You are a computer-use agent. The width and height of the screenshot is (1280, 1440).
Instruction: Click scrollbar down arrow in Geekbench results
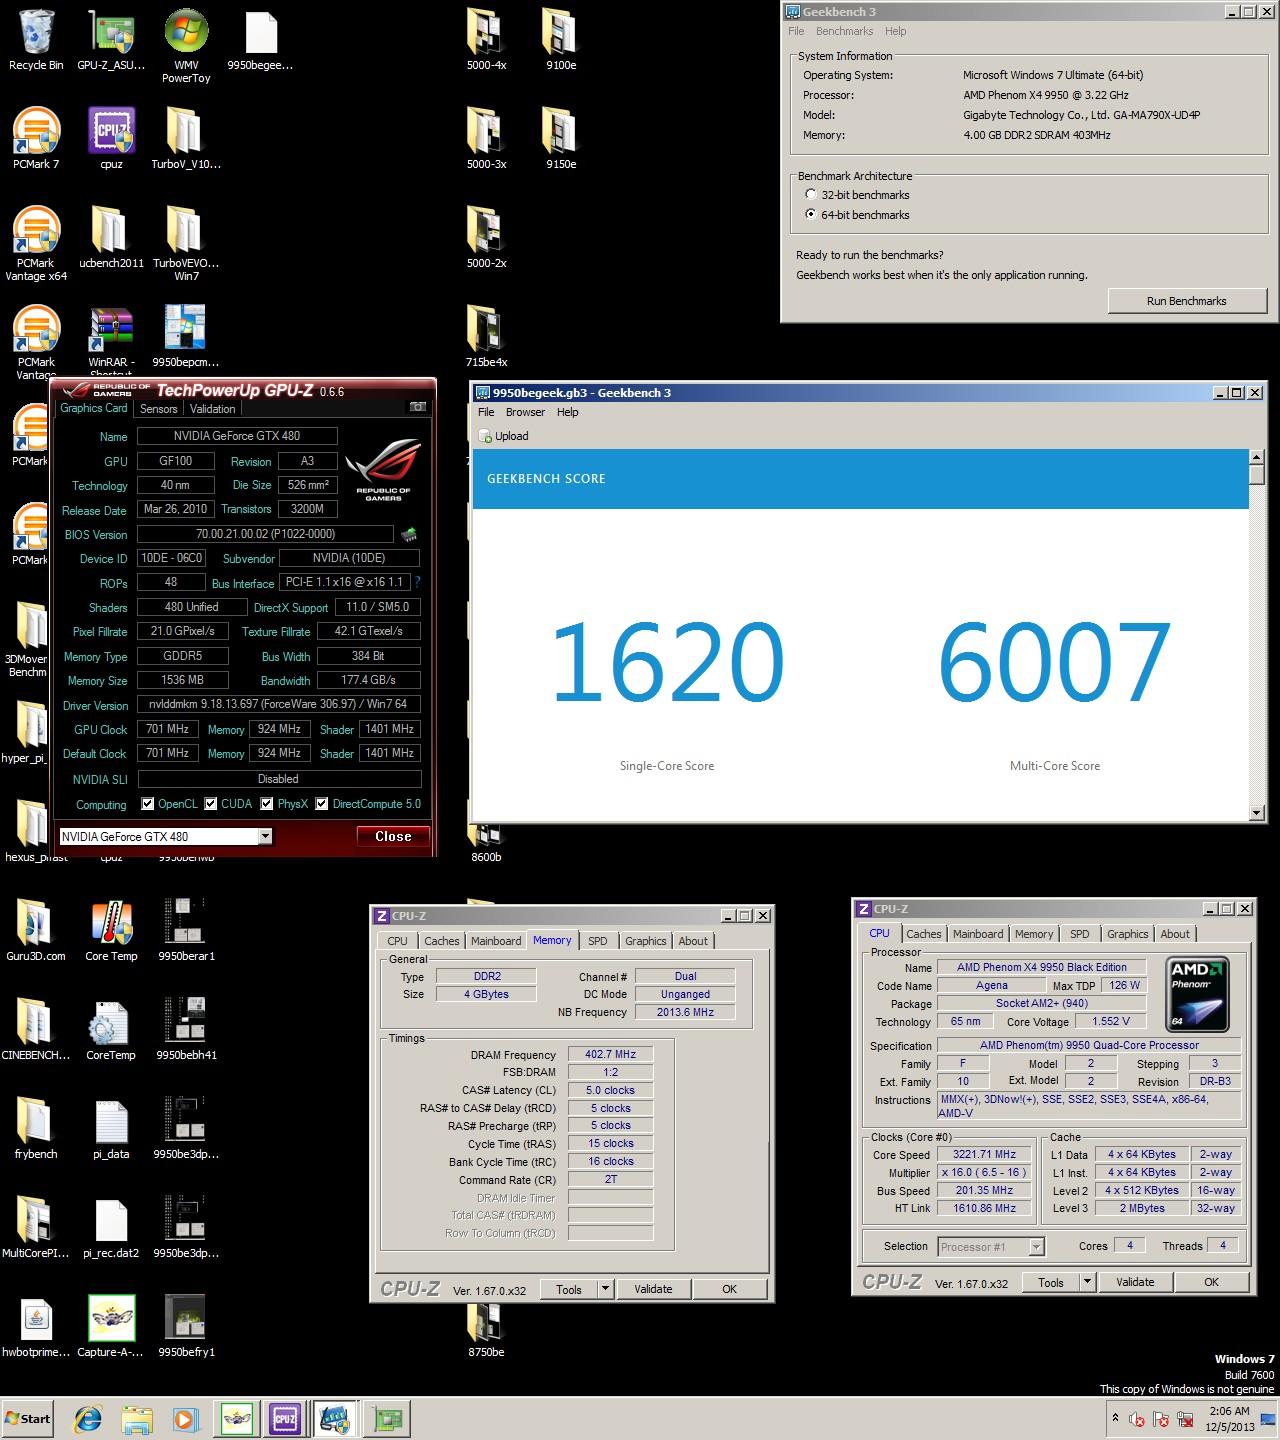1257,813
